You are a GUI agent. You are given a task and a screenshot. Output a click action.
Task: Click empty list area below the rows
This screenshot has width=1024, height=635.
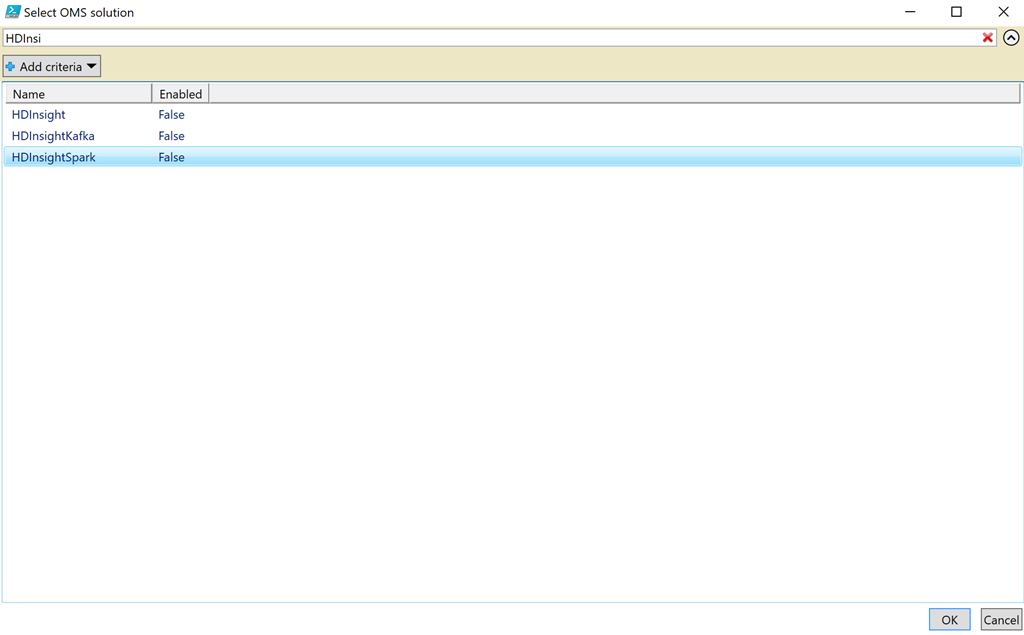[510, 380]
